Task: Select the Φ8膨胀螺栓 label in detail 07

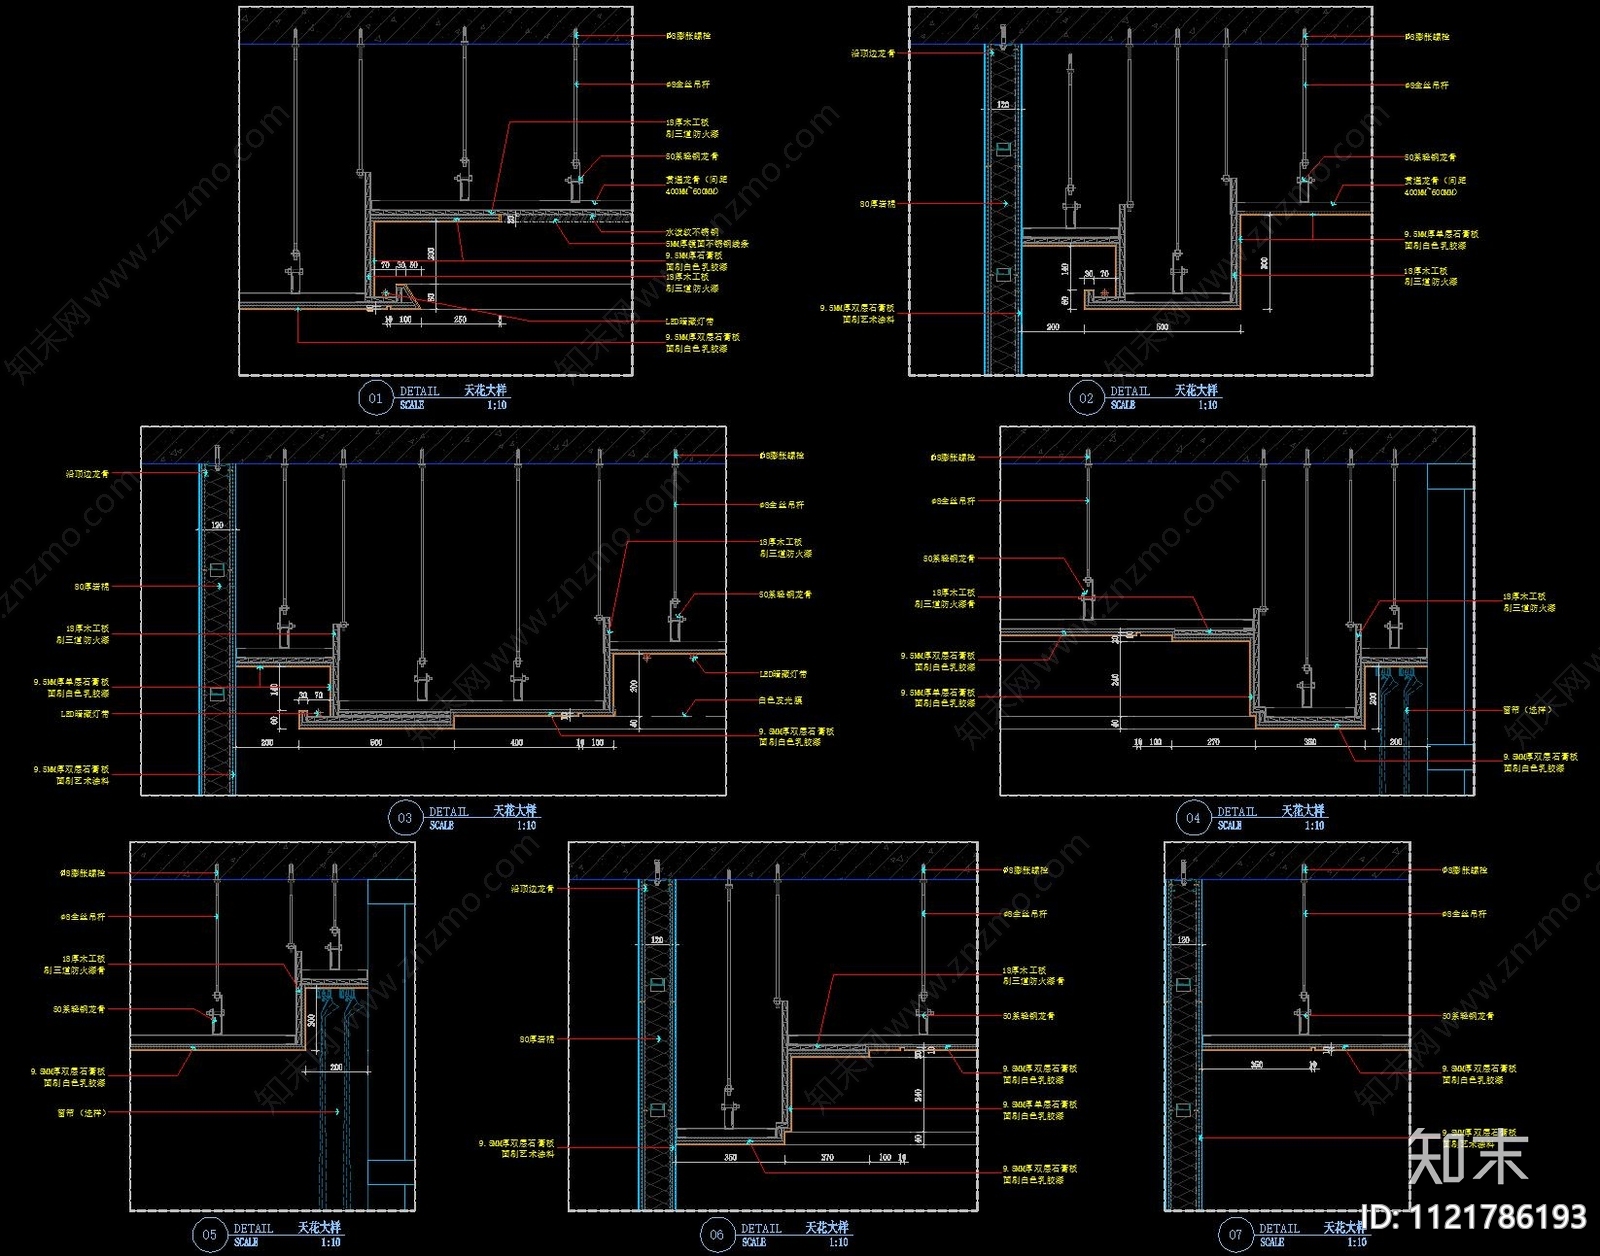Action: (1464, 871)
